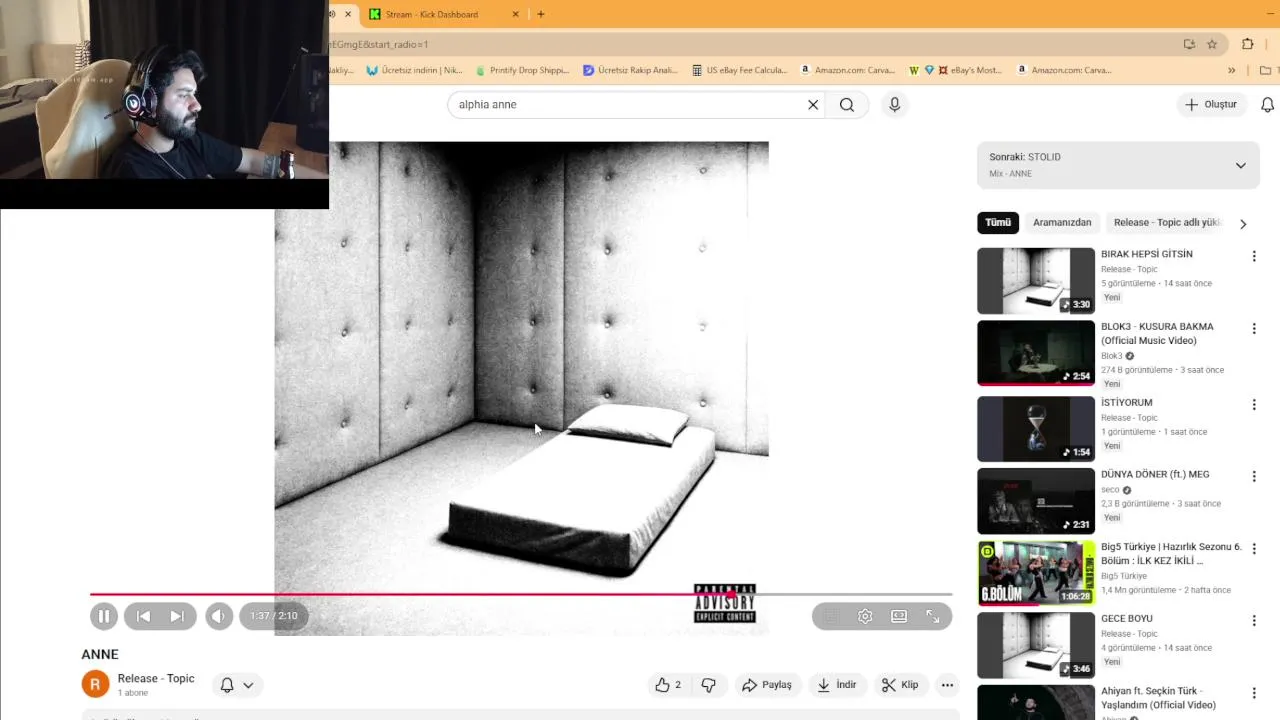Open YouTube notifications bell

click(1267, 105)
